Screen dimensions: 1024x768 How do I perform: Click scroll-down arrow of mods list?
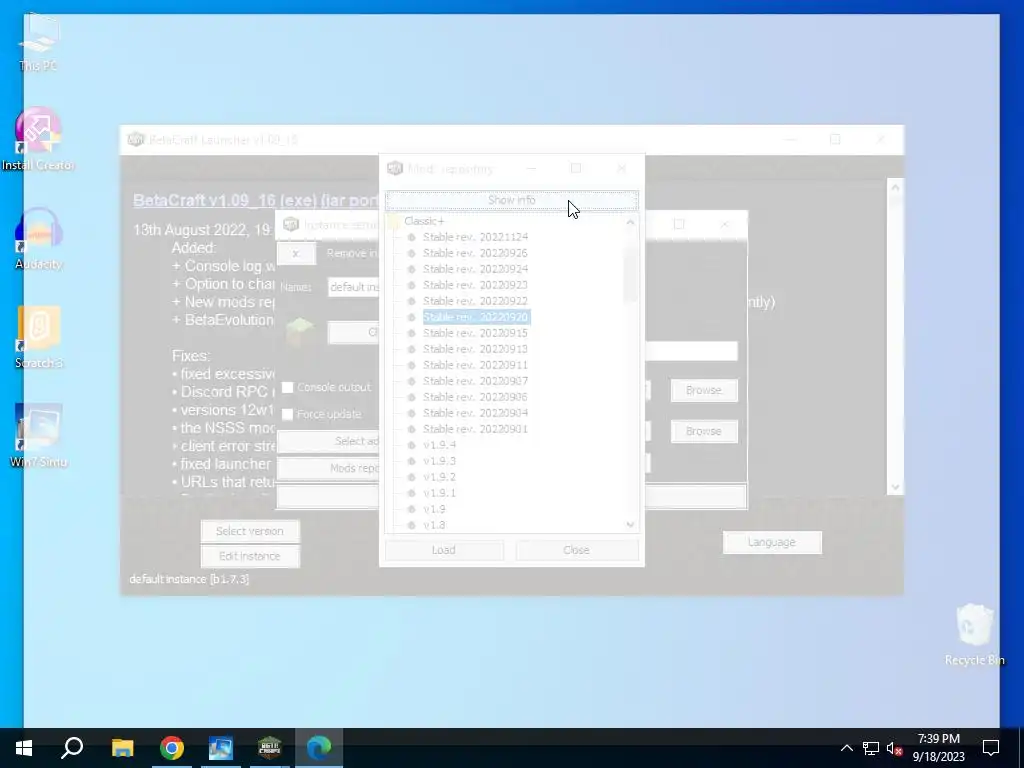point(630,524)
